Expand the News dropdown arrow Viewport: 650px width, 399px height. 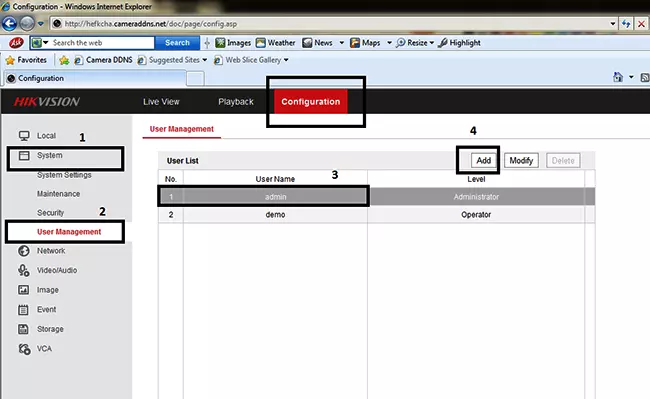pos(342,43)
